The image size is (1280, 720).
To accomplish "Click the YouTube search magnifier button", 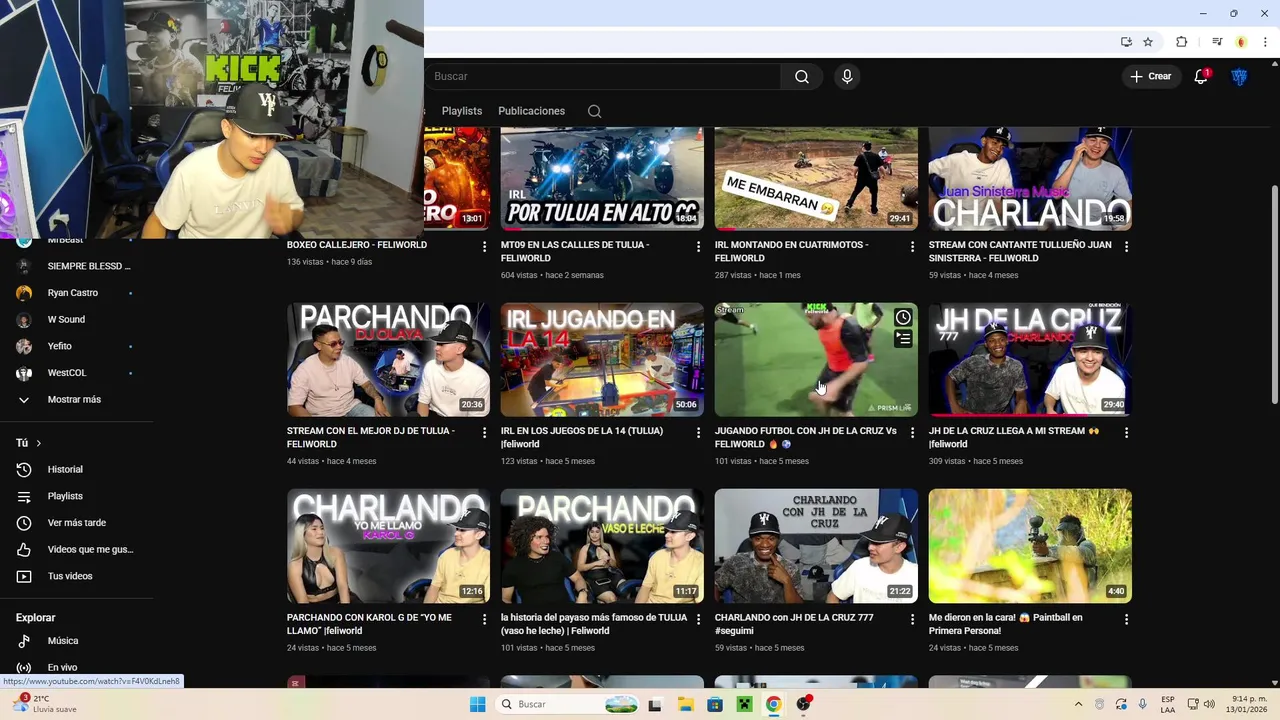I will tap(802, 77).
